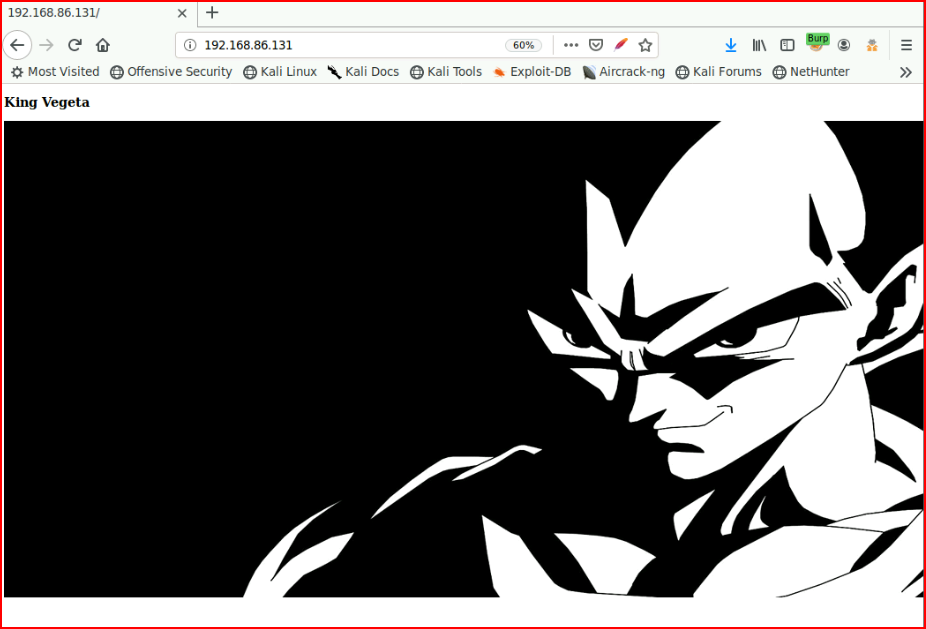The height and width of the screenshot is (629, 926).
Task: Open the Kali Linux bookmark
Action: pyautogui.click(x=281, y=72)
